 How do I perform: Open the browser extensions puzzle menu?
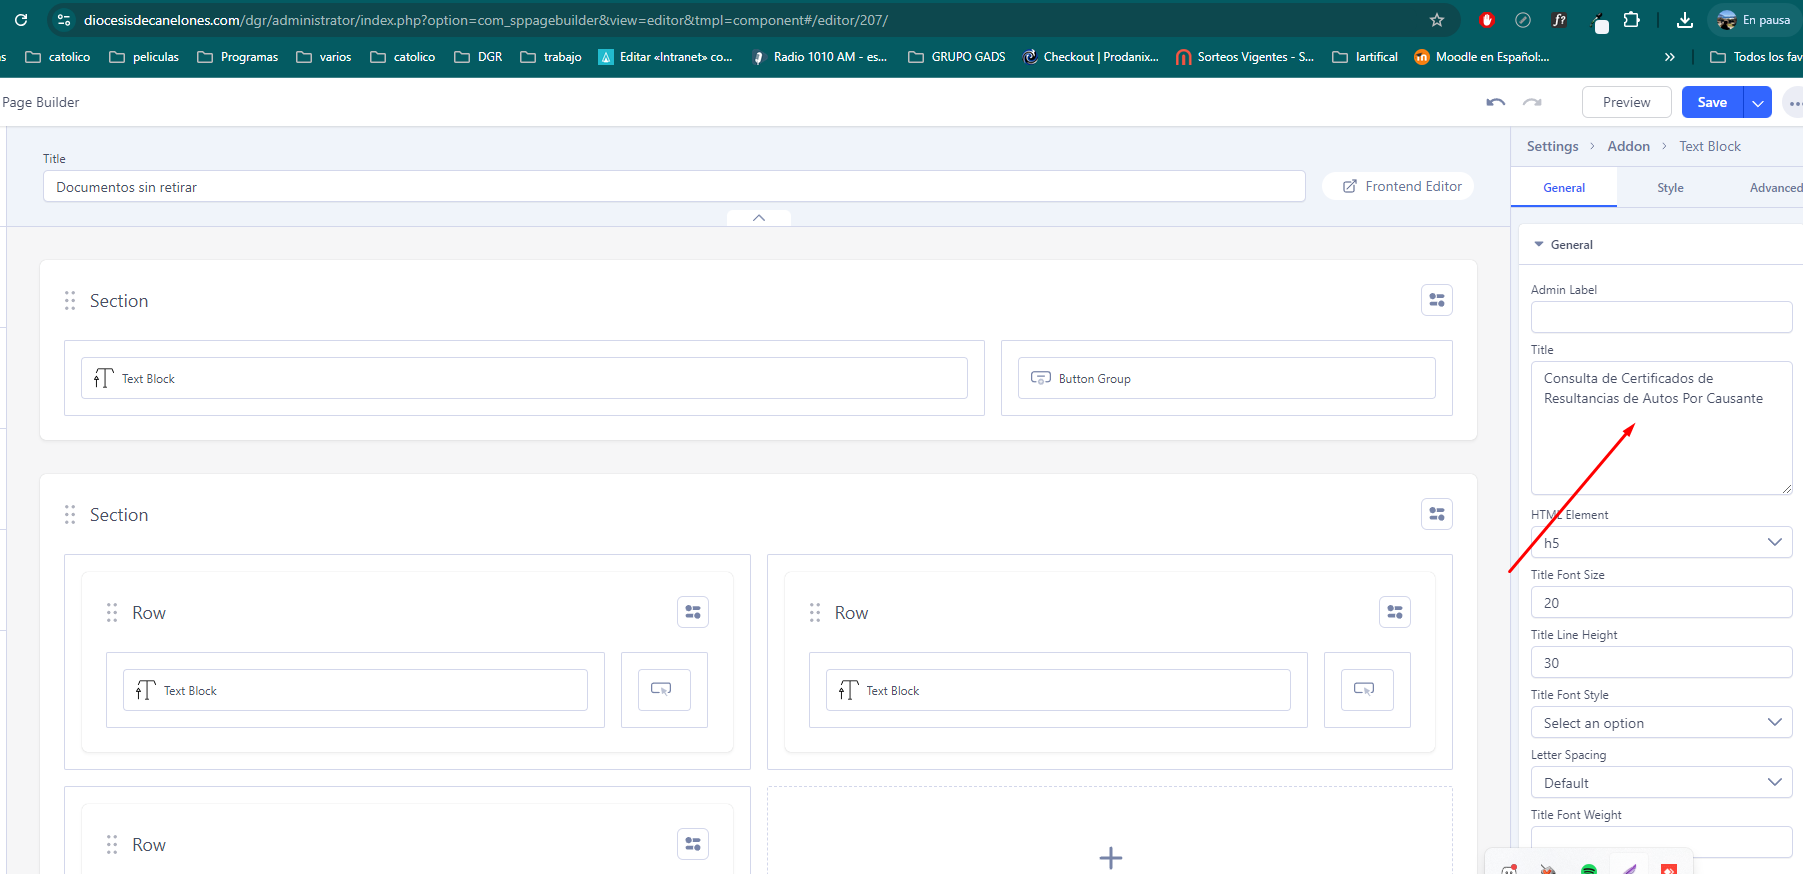[1632, 20]
